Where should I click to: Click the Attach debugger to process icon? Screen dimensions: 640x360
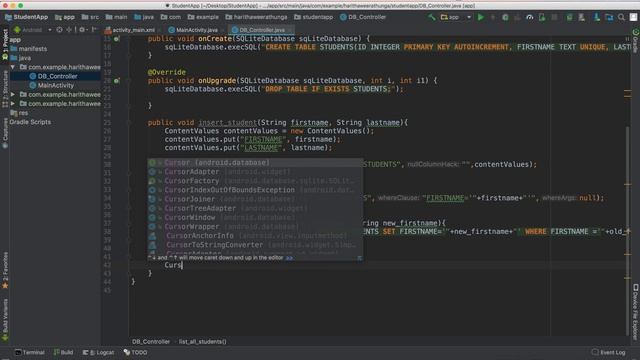(542, 17)
